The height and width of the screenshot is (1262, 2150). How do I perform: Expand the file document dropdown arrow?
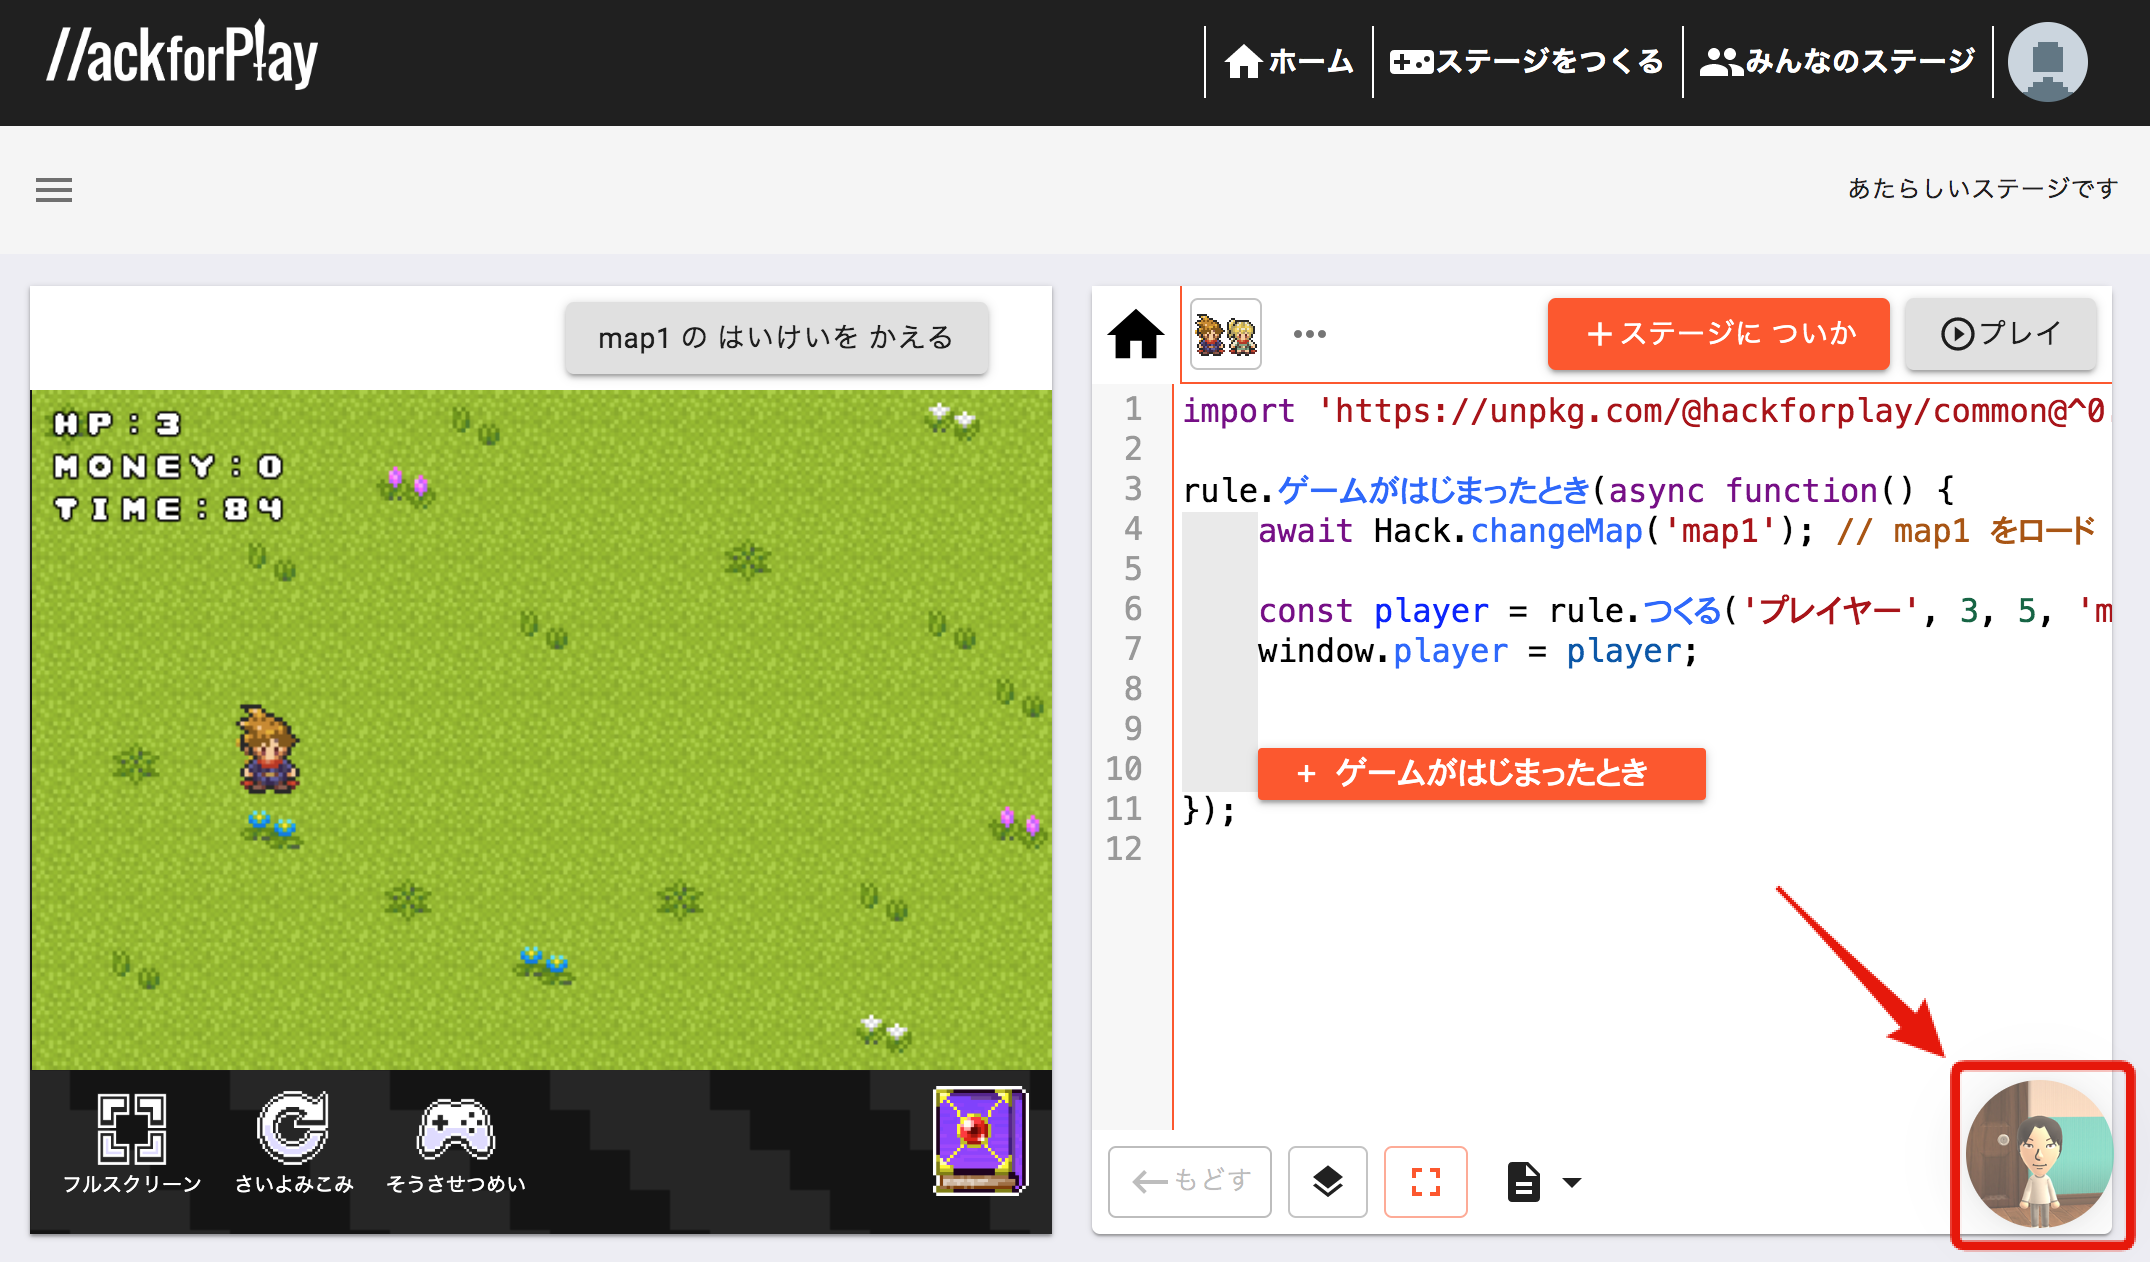coord(1572,1183)
